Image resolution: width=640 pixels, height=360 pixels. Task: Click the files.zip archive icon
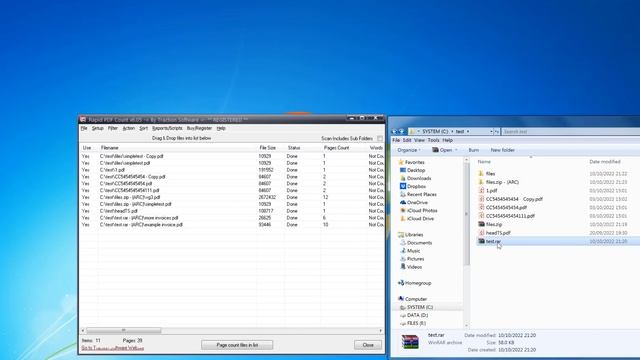[481, 224]
